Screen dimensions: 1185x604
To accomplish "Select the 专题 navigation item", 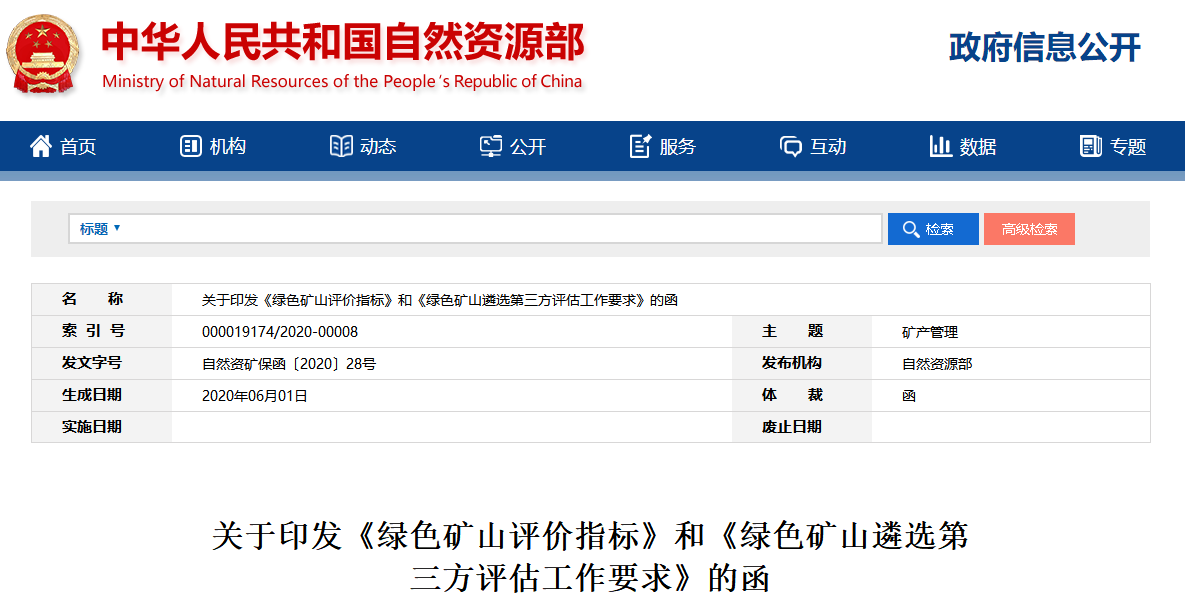I will tap(1127, 147).
